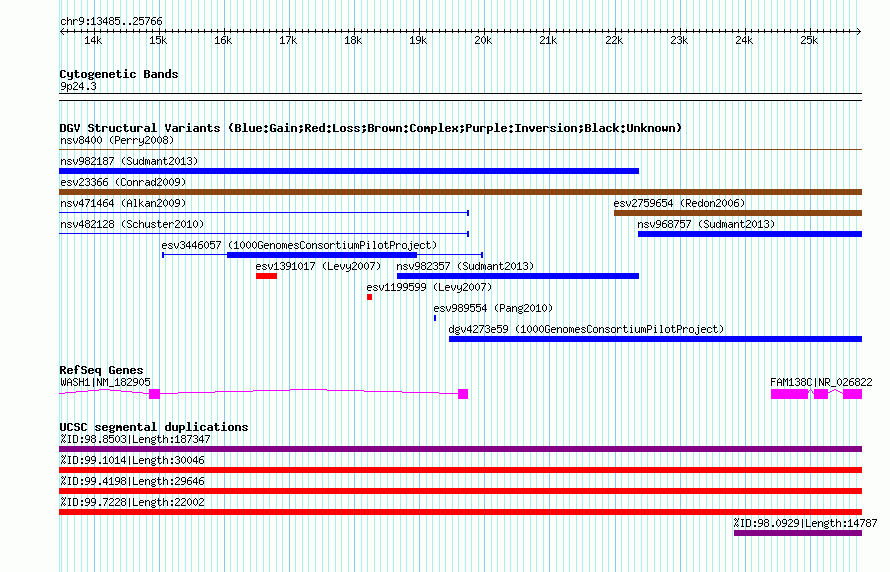This screenshot has height=572, width=890.
Task: Select the esv3446057 thick blue bar
Action: coord(322,255)
